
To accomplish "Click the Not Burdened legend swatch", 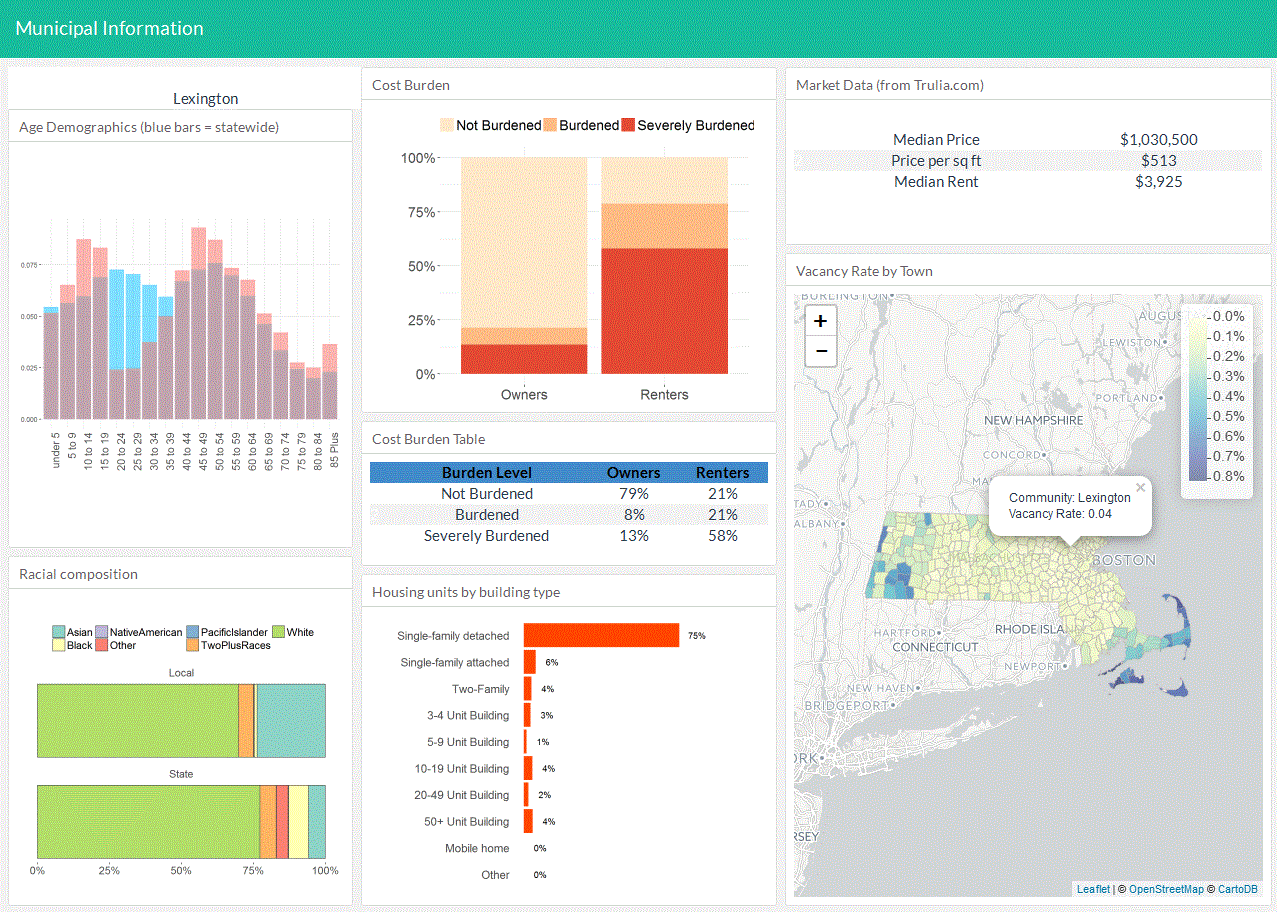I will pos(447,125).
